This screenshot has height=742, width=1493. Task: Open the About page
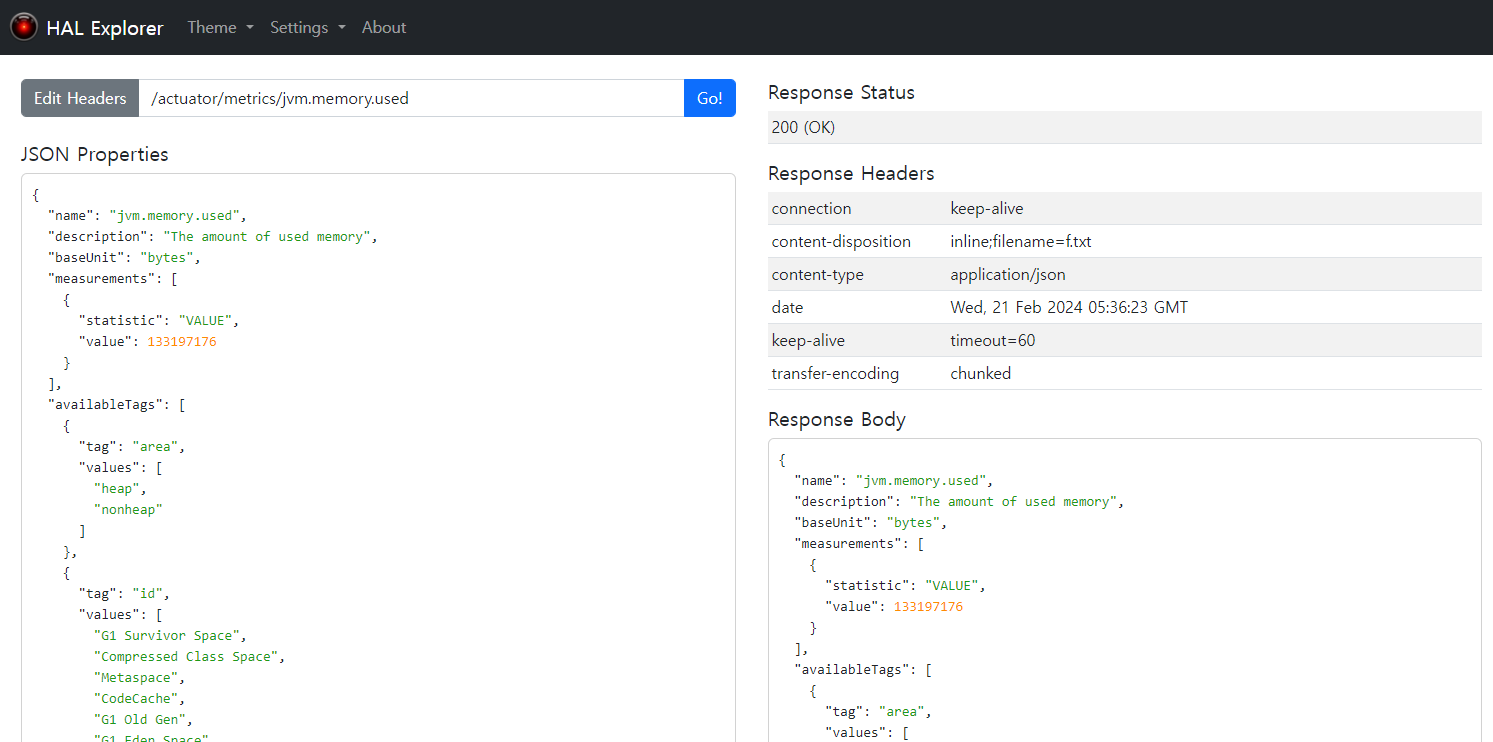384,27
